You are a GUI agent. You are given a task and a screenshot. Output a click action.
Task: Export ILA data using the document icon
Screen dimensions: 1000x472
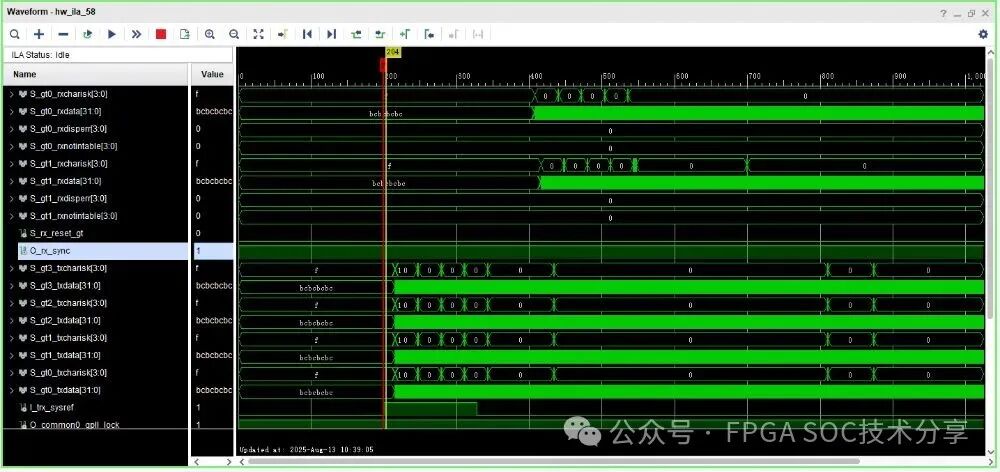185,34
